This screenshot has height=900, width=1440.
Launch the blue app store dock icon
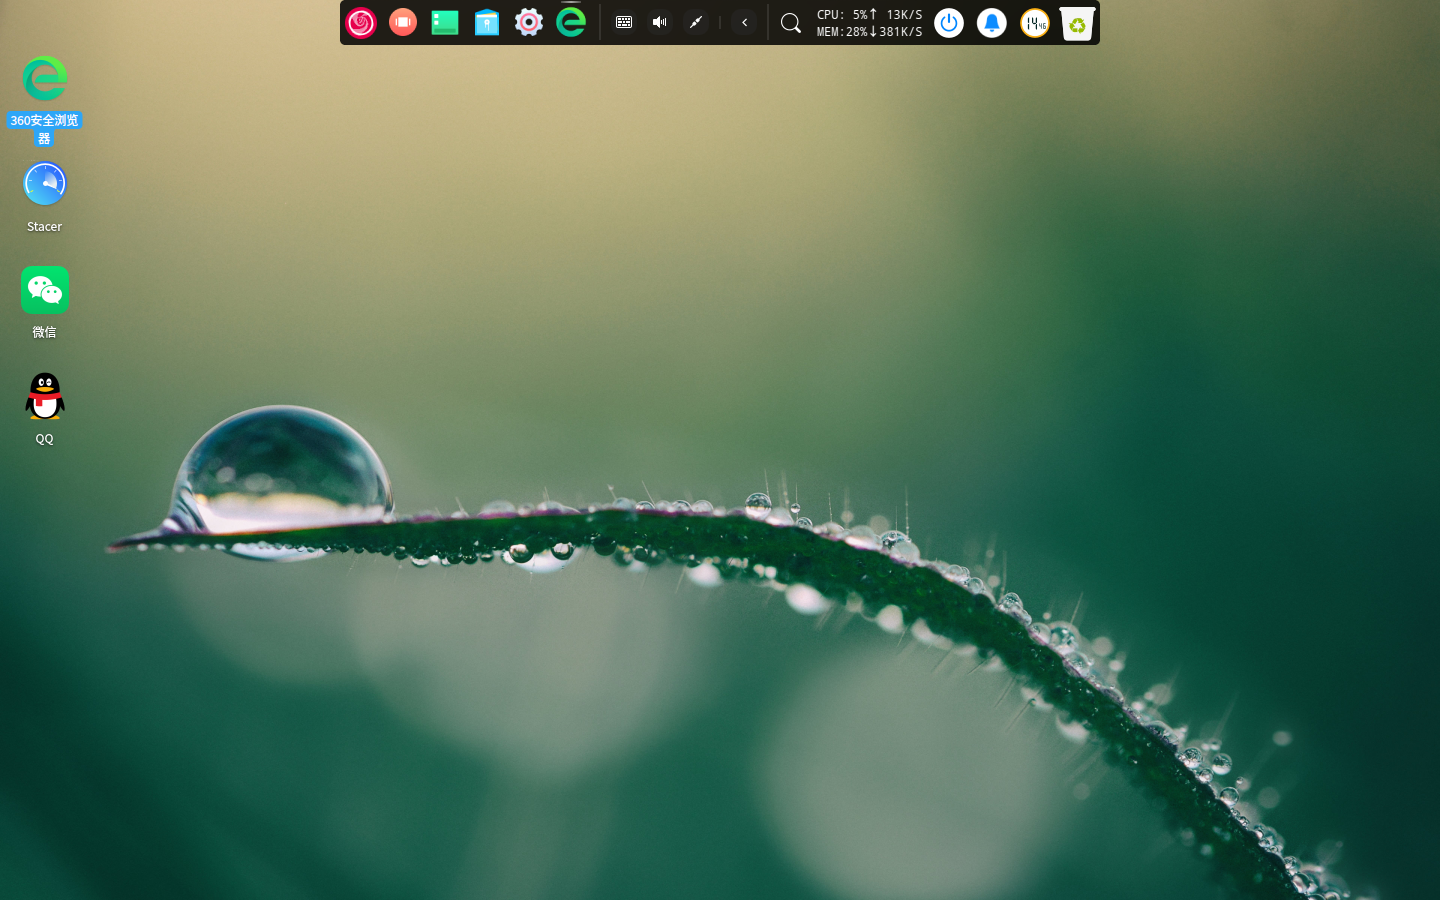tap(487, 22)
